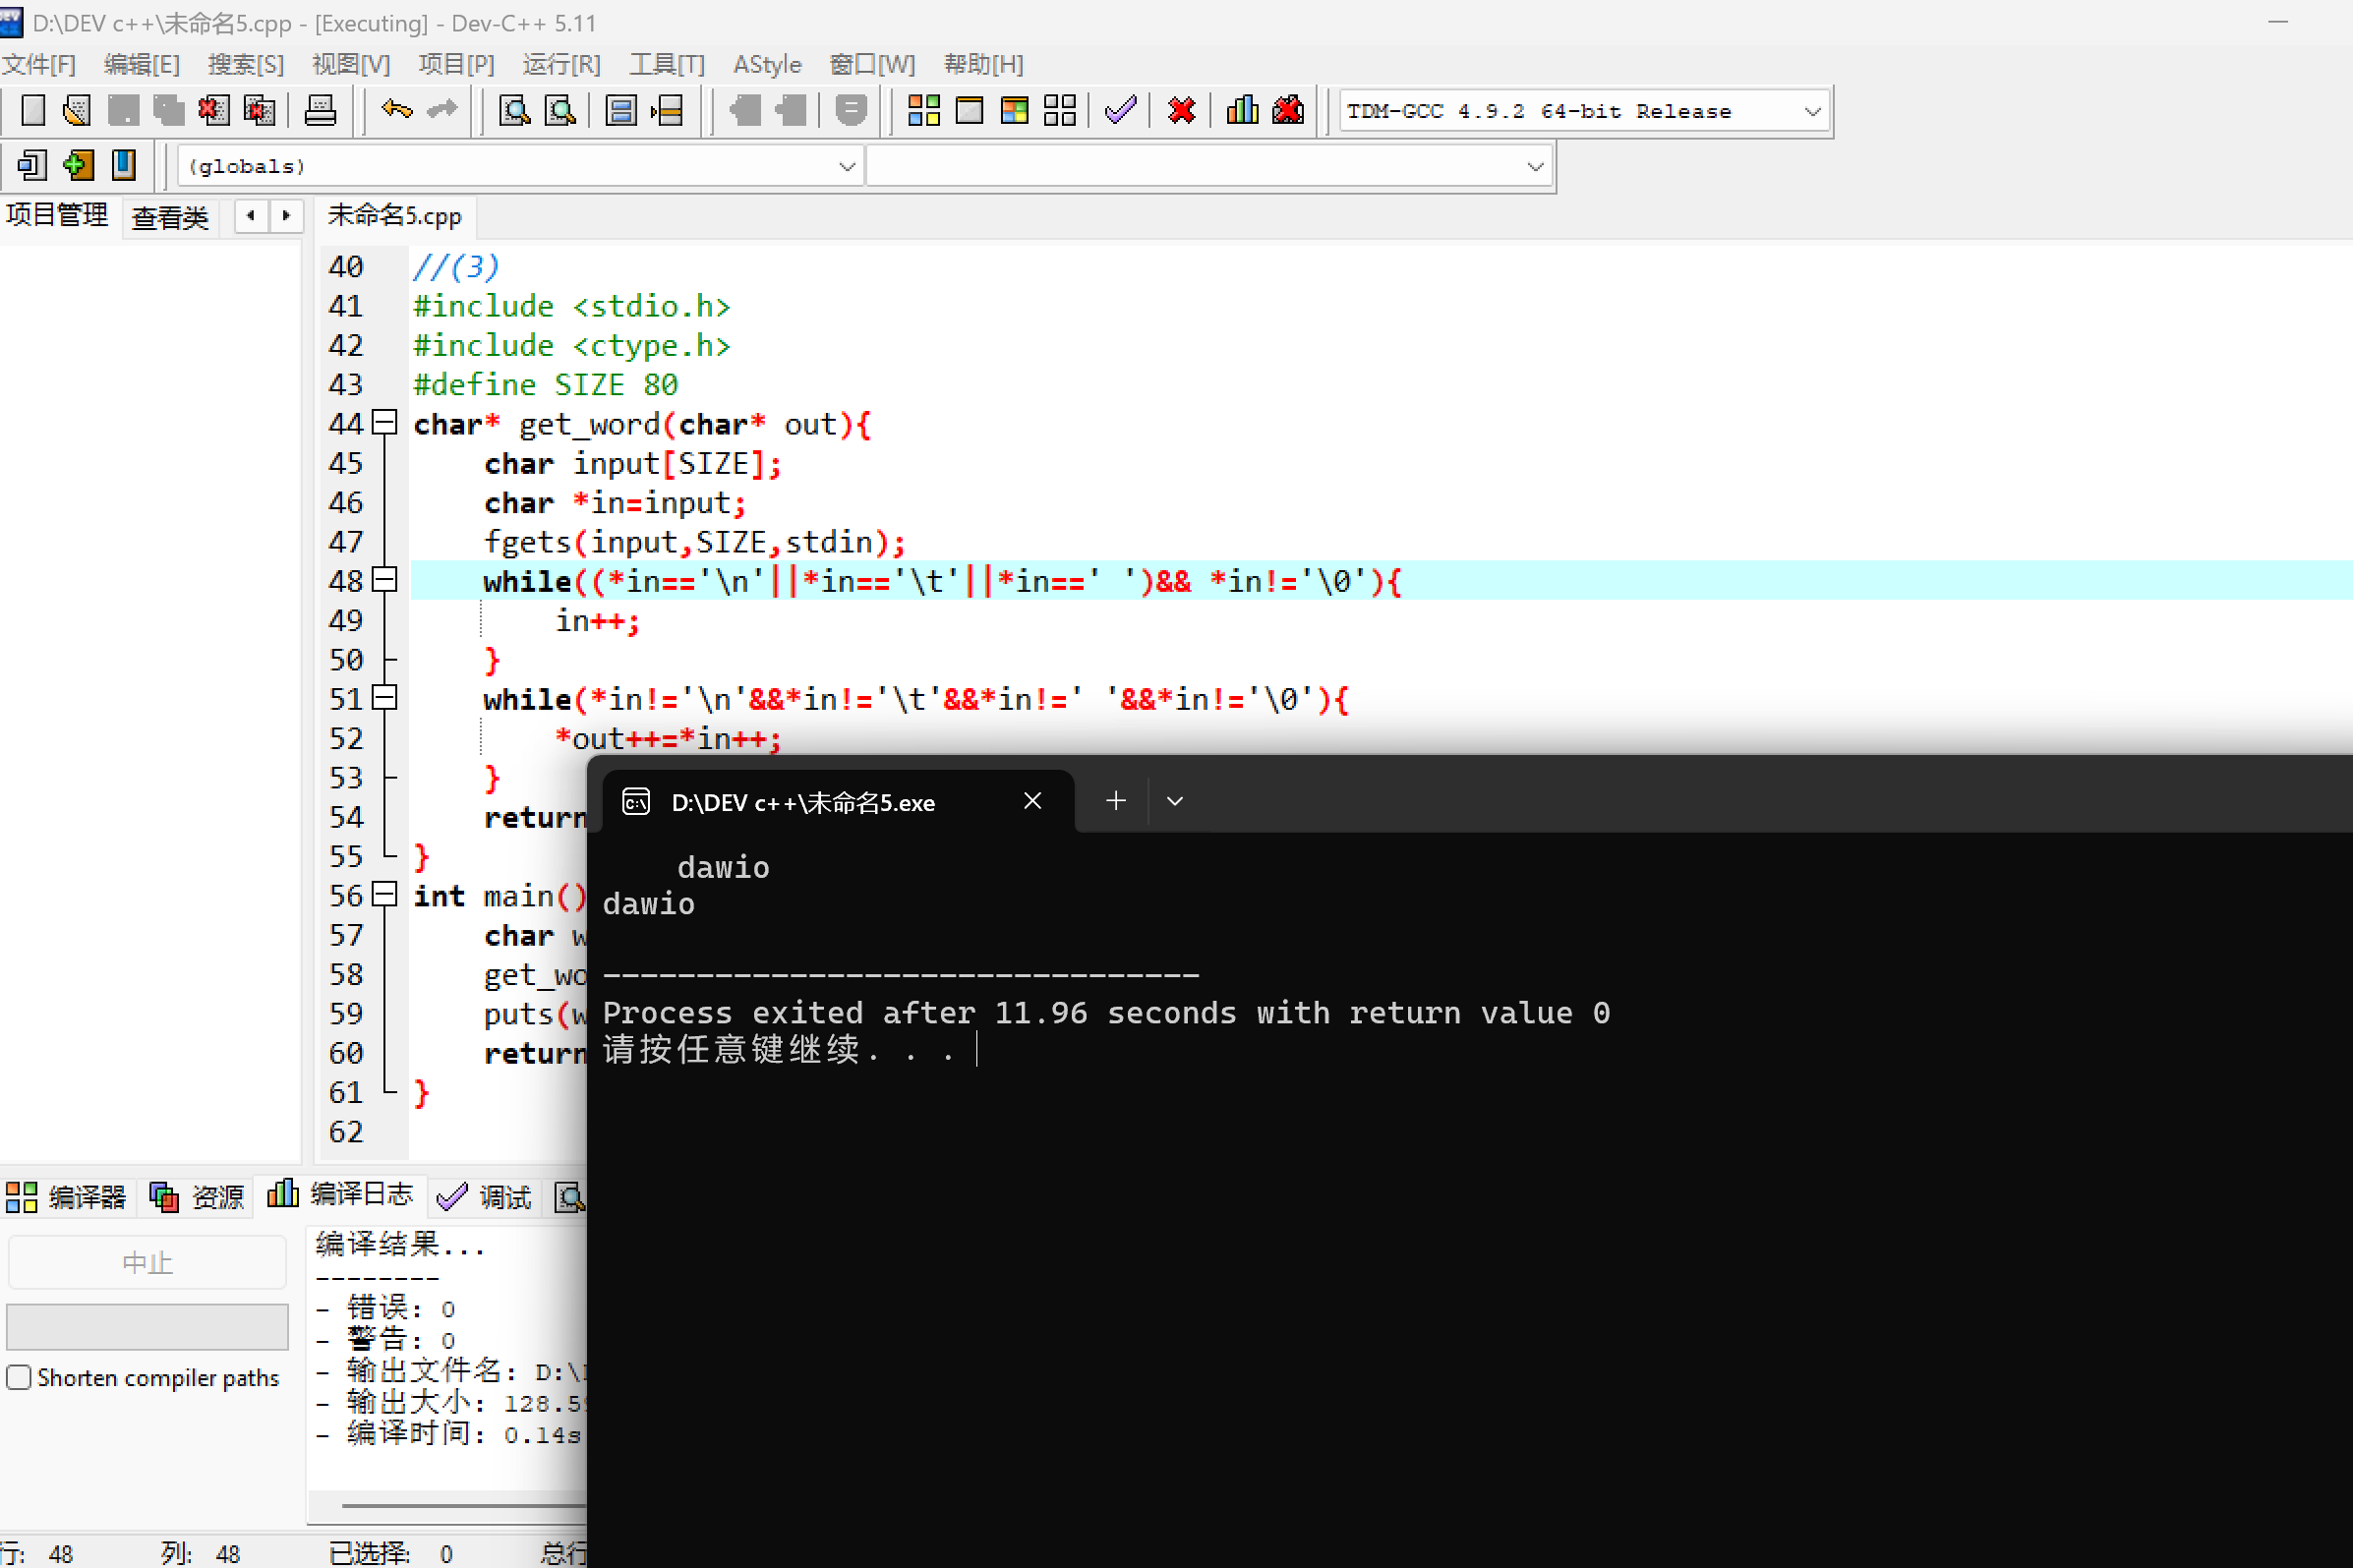Collapse the while loop fold at line 48
Screen dimensions: 2353x1568
pos(385,579)
